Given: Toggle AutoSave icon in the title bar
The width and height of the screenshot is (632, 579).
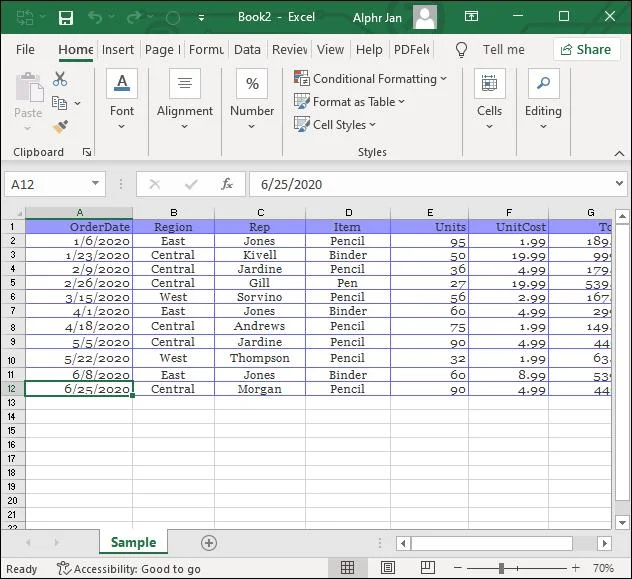Looking at the screenshot, I should [x=25, y=18].
